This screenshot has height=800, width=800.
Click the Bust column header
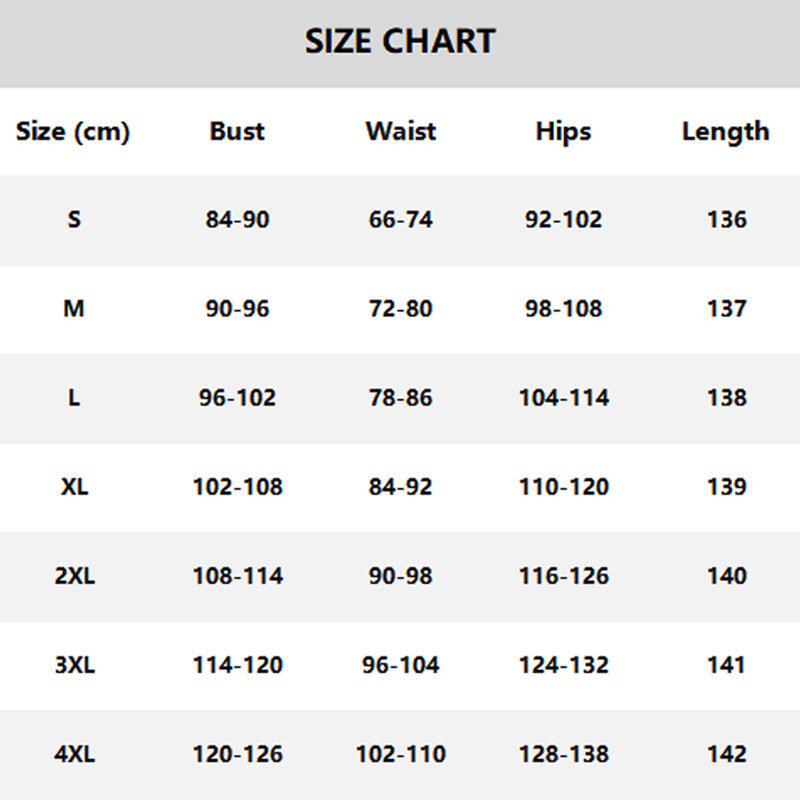237,131
